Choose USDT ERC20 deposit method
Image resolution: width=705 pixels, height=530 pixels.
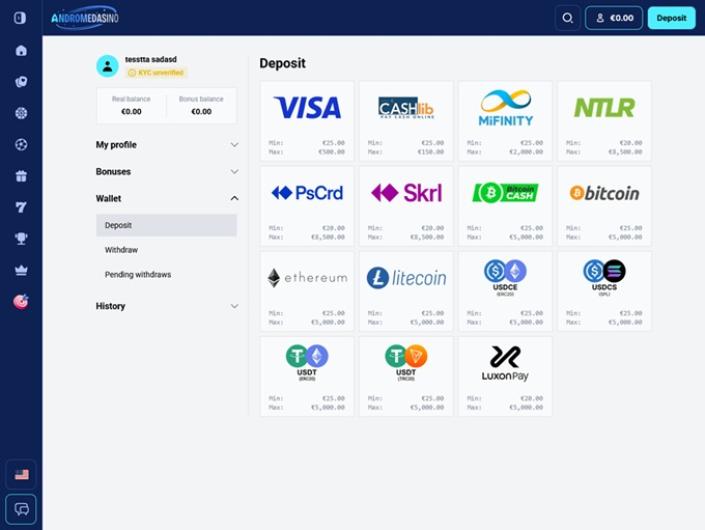(x=307, y=376)
